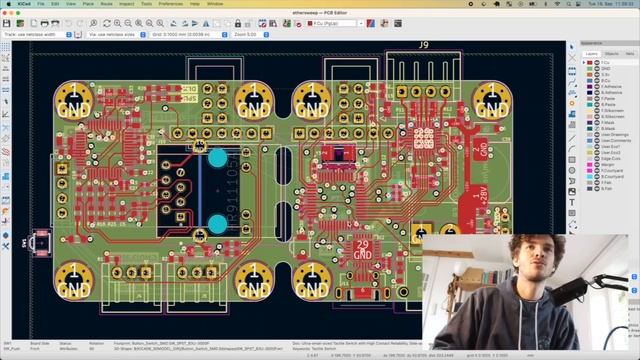This screenshot has width=640, height=360.
Task: Open the active layer F.Cu selector
Action: [335, 23]
